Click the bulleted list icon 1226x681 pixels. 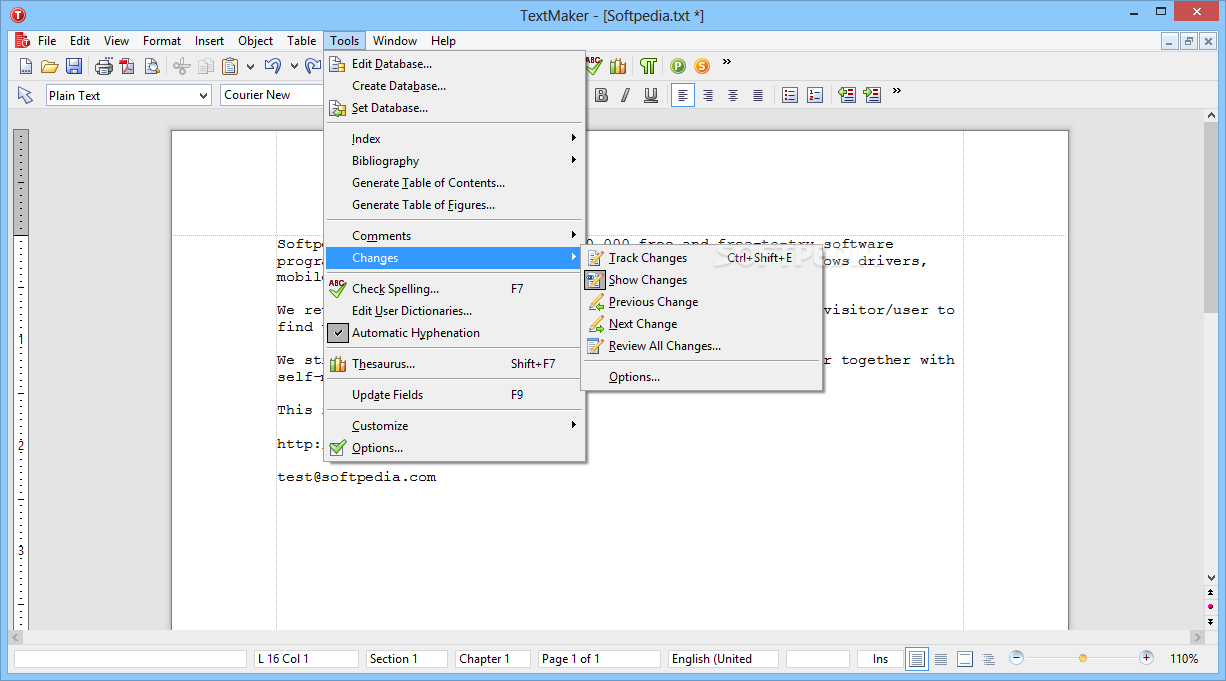point(790,95)
